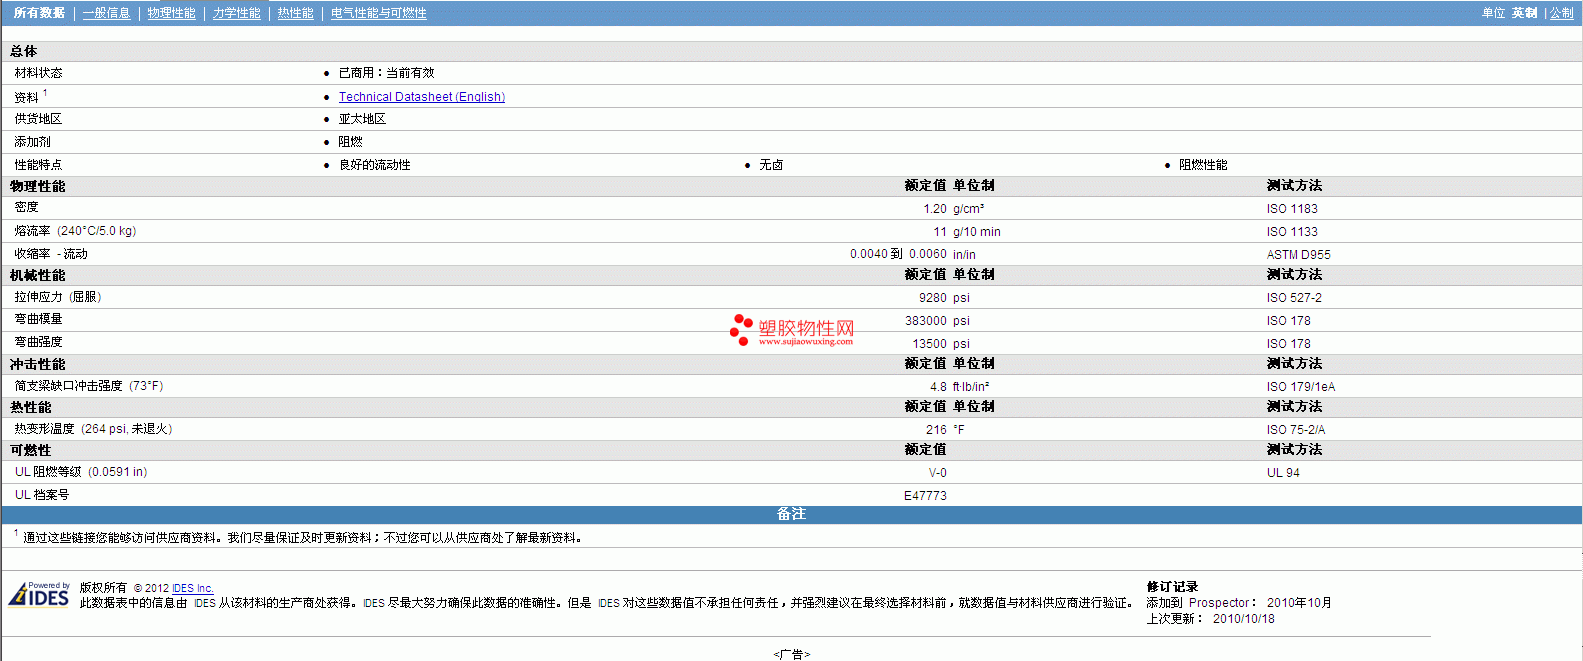
Task: Click the 备注 section header bar
Action: [x=791, y=514]
